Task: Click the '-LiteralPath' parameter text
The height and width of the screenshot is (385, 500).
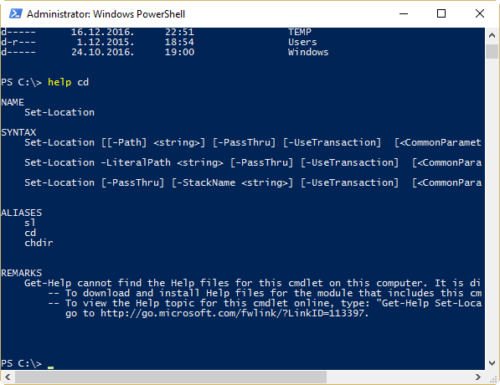Action: 136,163
